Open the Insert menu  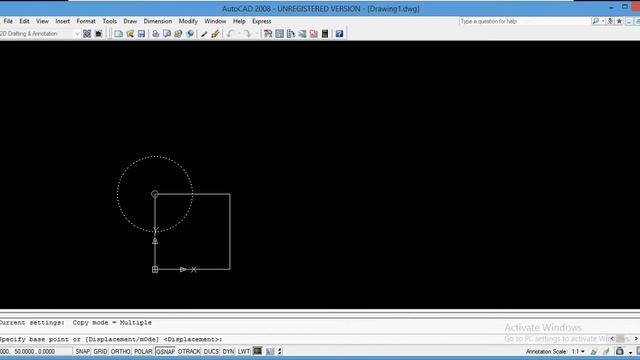[62, 21]
